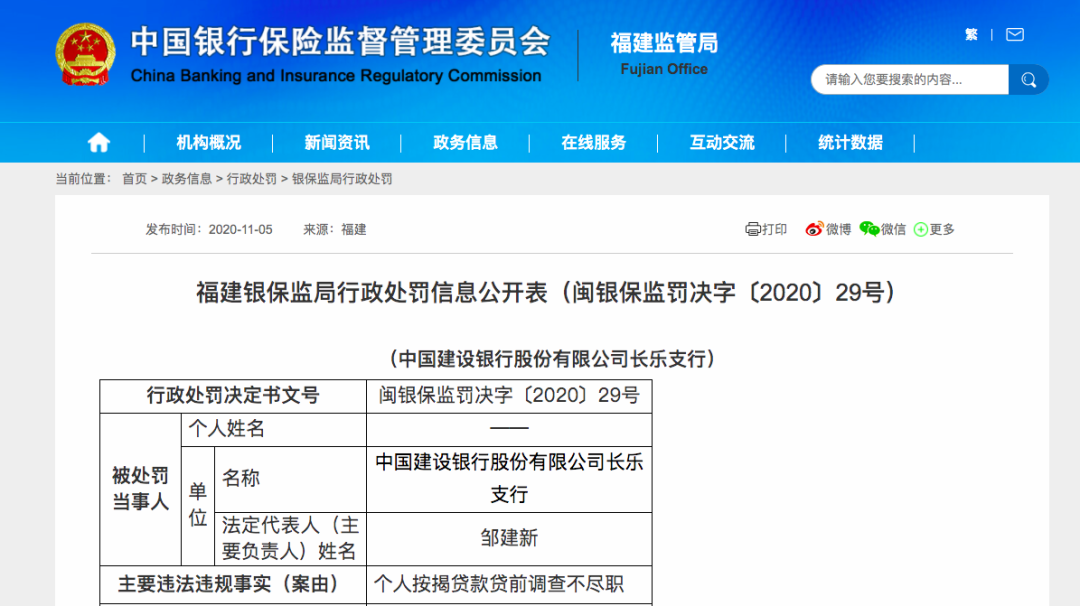The image size is (1080, 606).
Task: Open the home icon in navigation bar
Action: tap(98, 143)
